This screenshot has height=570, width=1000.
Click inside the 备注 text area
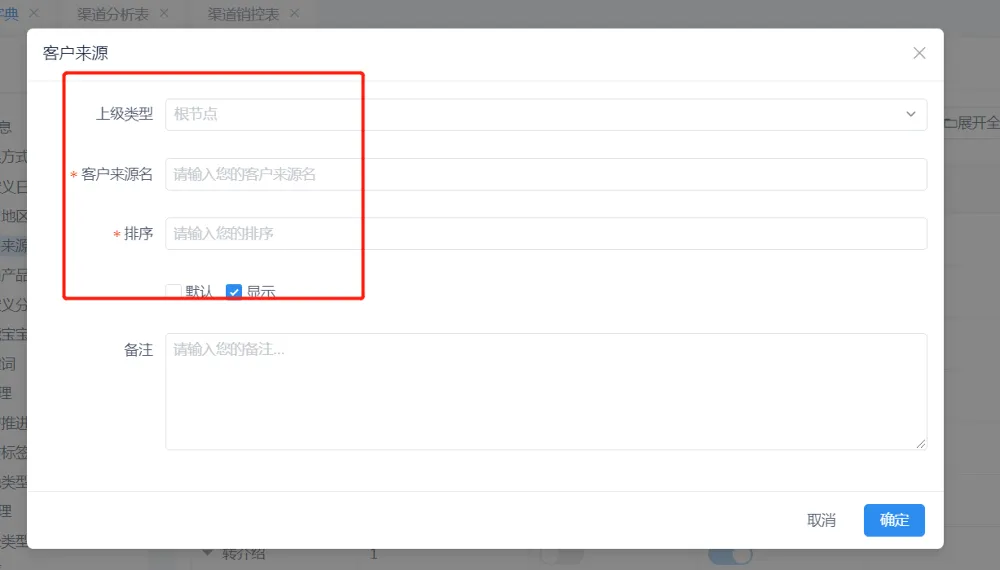pyautogui.click(x=545, y=391)
